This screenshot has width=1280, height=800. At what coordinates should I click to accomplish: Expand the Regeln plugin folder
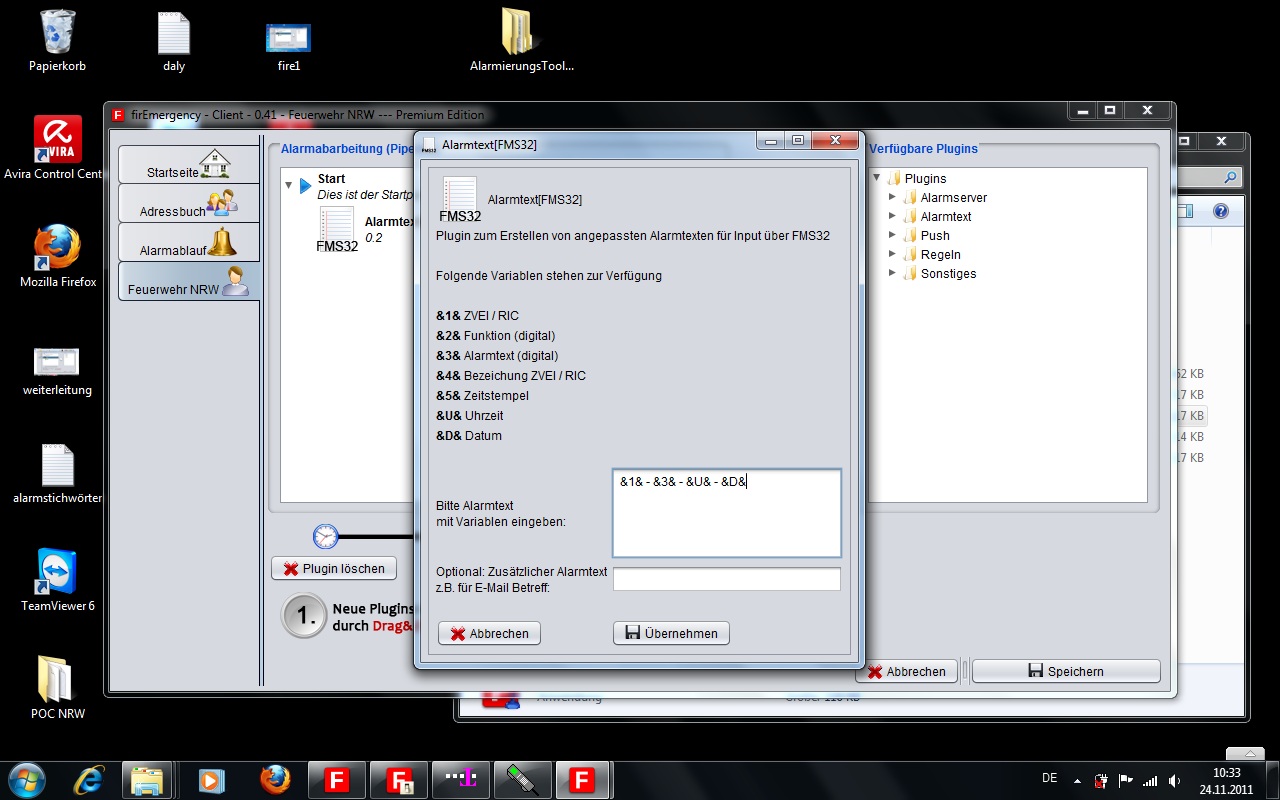click(x=893, y=255)
